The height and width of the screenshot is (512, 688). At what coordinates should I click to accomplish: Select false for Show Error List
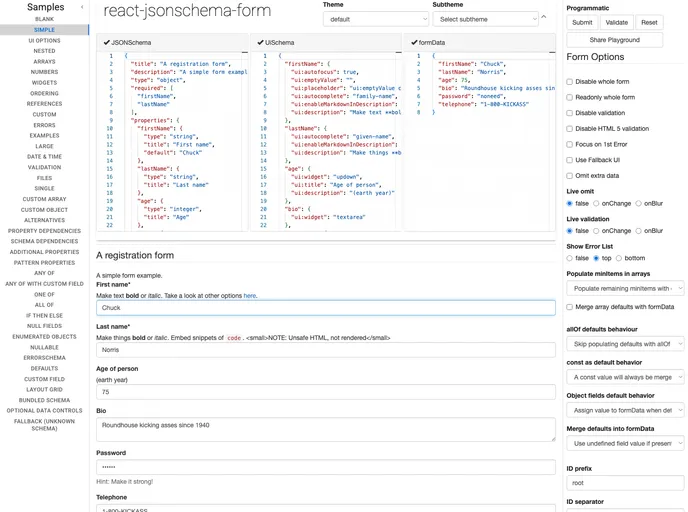coord(570,258)
